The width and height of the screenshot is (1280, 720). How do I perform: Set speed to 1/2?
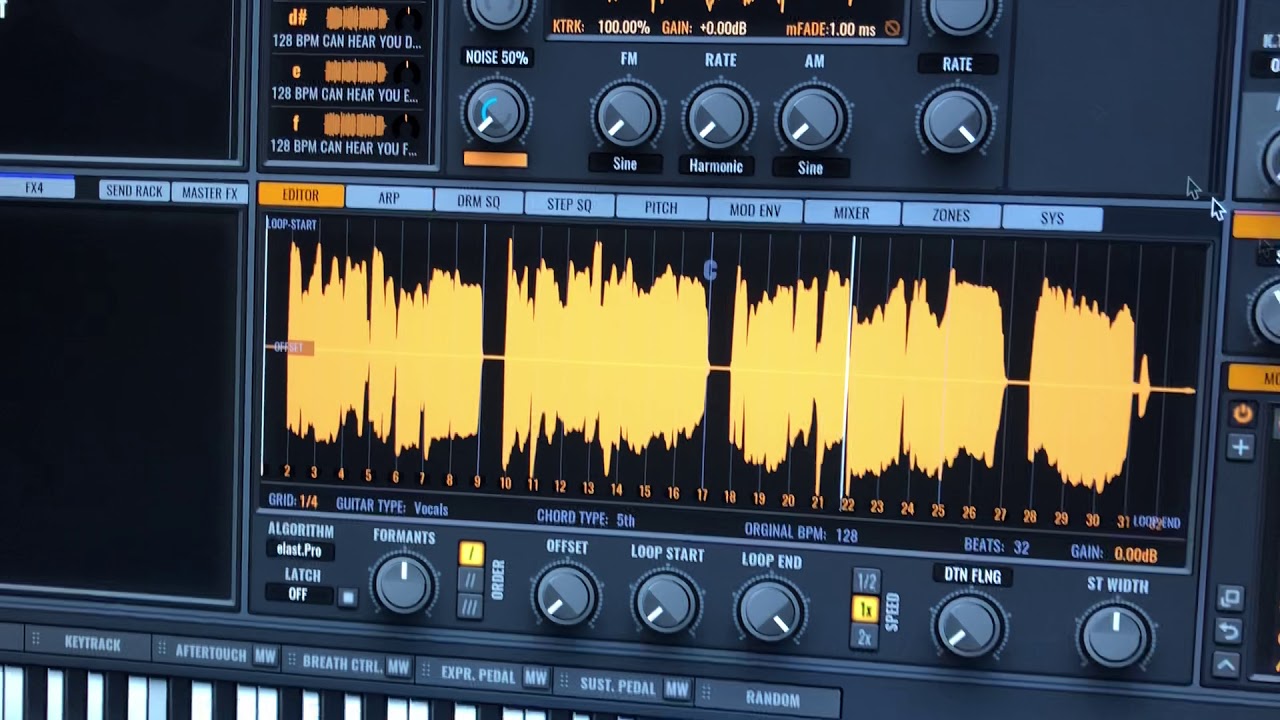(x=866, y=582)
